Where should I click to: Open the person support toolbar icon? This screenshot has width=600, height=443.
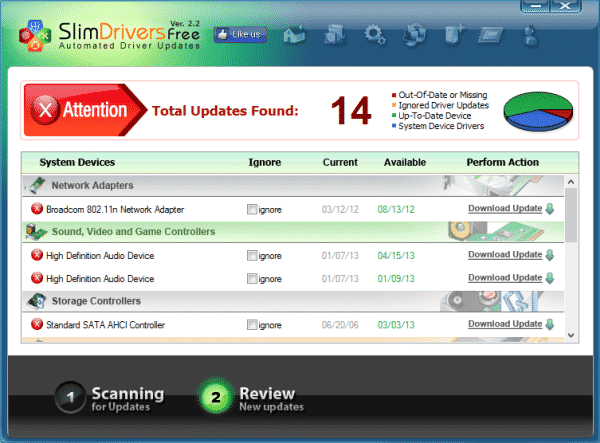click(531, 36)
